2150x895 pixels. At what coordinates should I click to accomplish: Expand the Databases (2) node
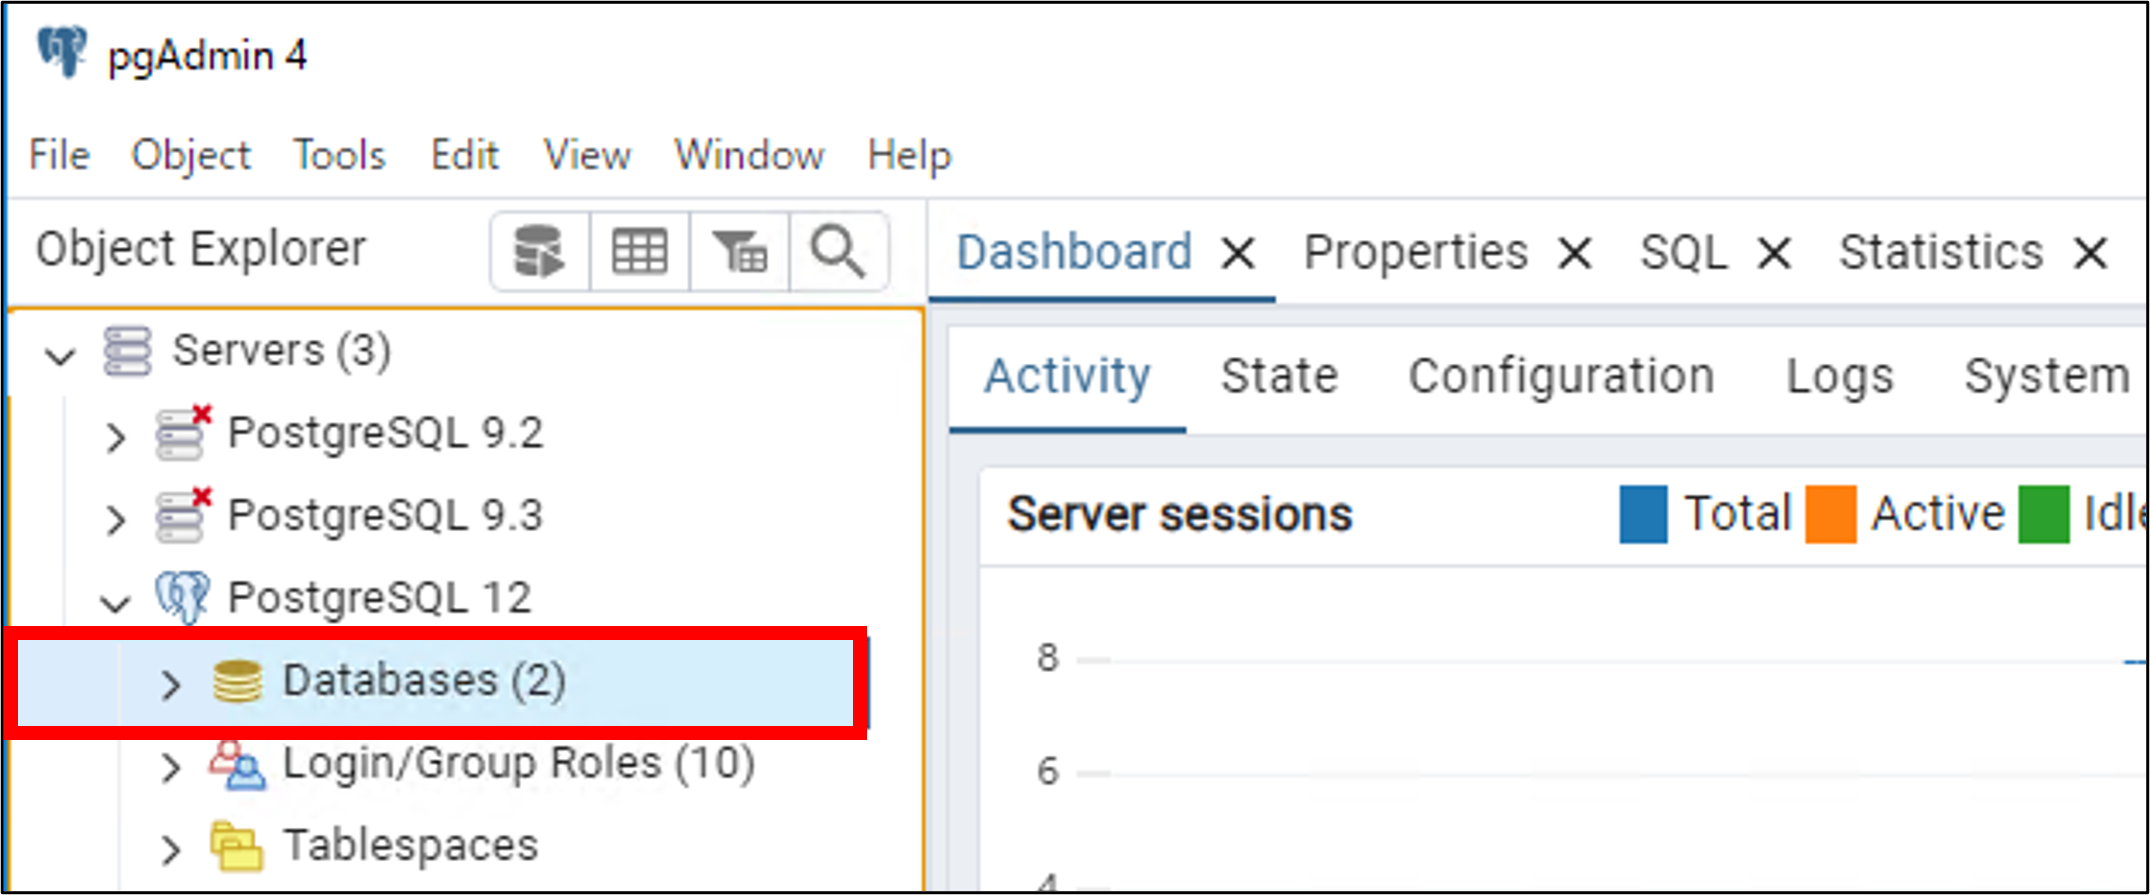click(x=171, y=684)
